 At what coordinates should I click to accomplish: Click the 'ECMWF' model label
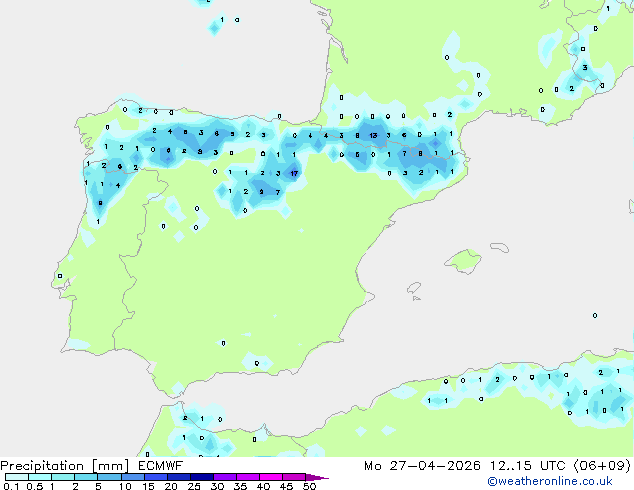tap(161, 466)
